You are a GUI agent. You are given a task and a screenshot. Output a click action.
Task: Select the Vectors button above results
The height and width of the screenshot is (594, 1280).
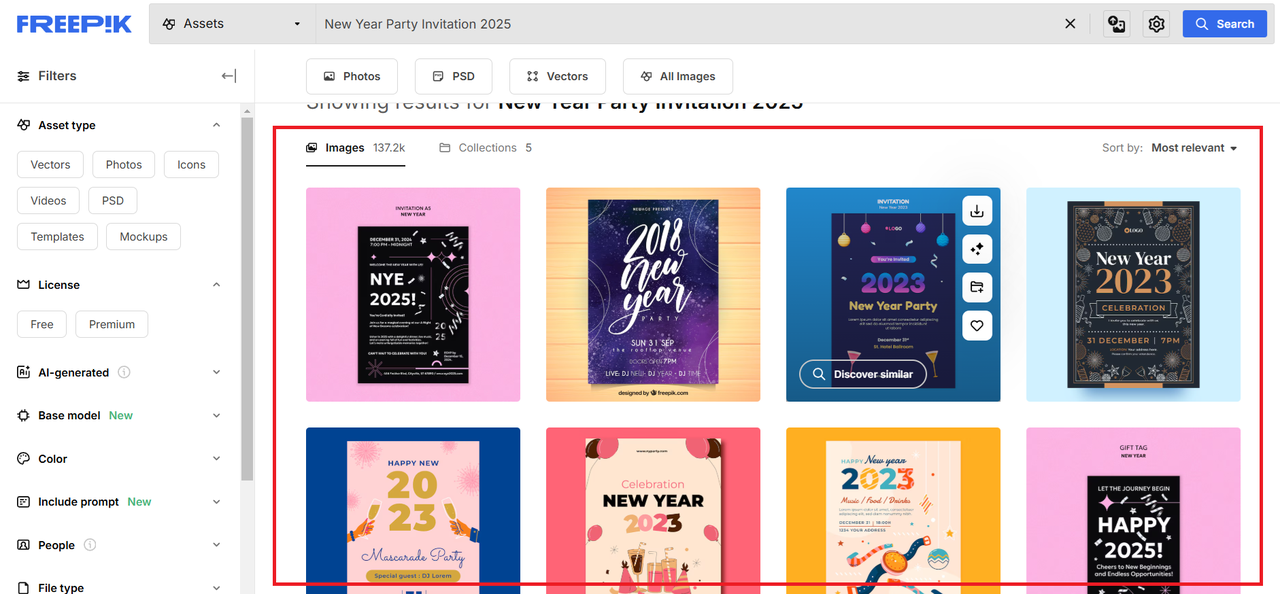tap(558, 76)
